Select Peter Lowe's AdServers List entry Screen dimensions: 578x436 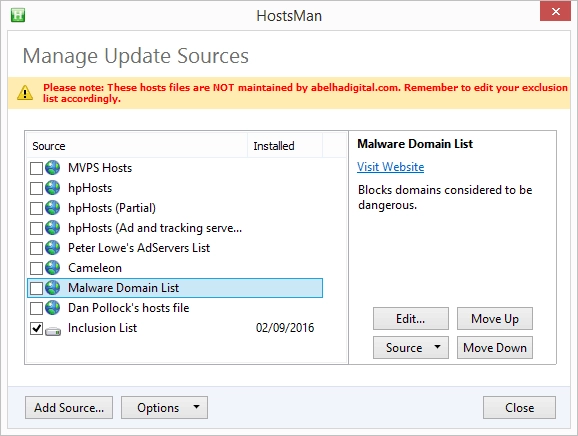click(139, 248)
